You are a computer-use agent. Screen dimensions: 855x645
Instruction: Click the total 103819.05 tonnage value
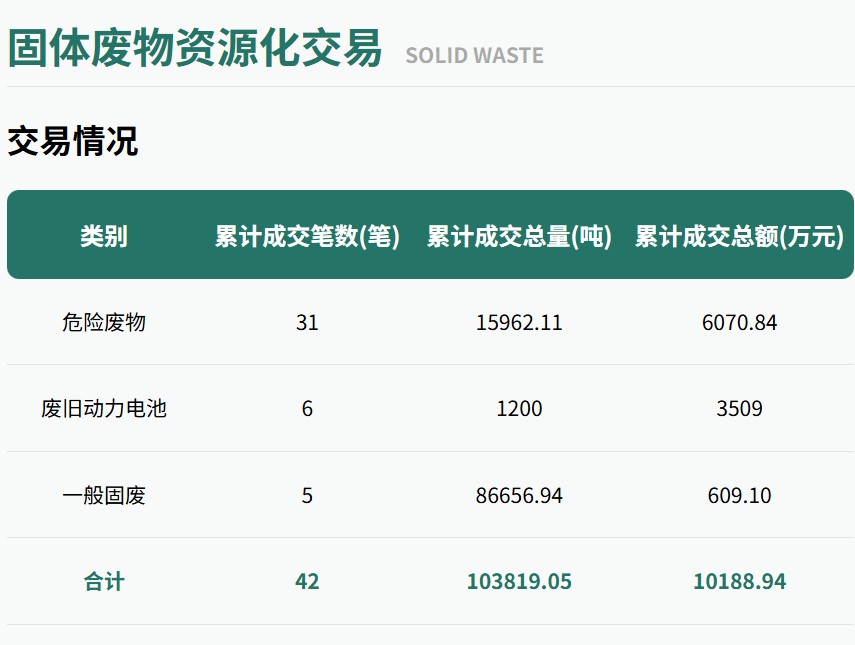(x=519, y=582)
